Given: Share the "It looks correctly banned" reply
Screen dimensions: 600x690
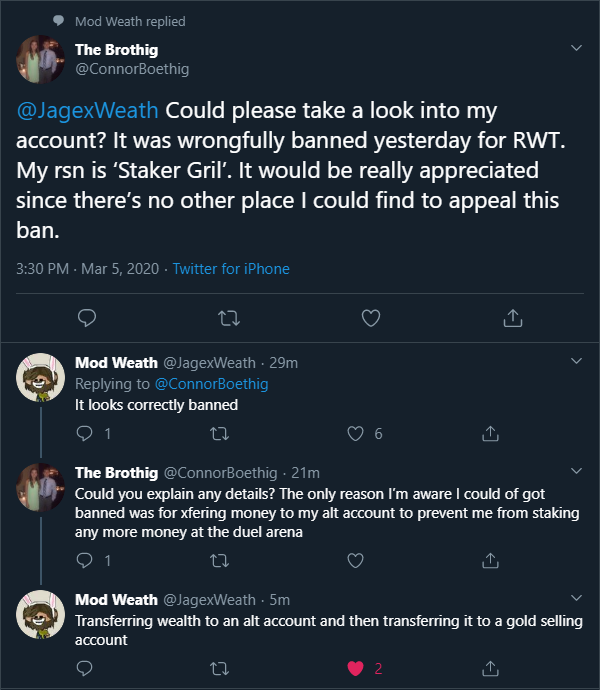Looking at the screenshot, I should [490, 434].
